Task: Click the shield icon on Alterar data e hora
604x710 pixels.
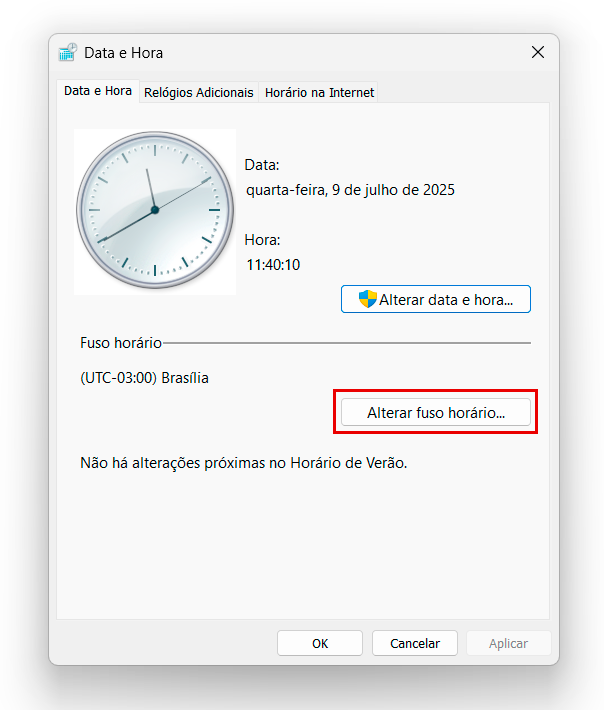Action: (367, 299)
